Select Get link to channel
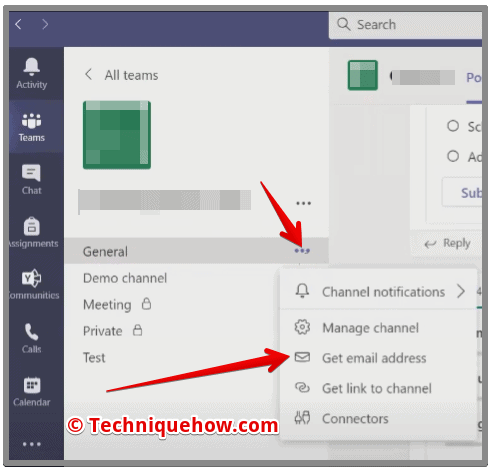 pyautogui.click(x=378, y=388)
